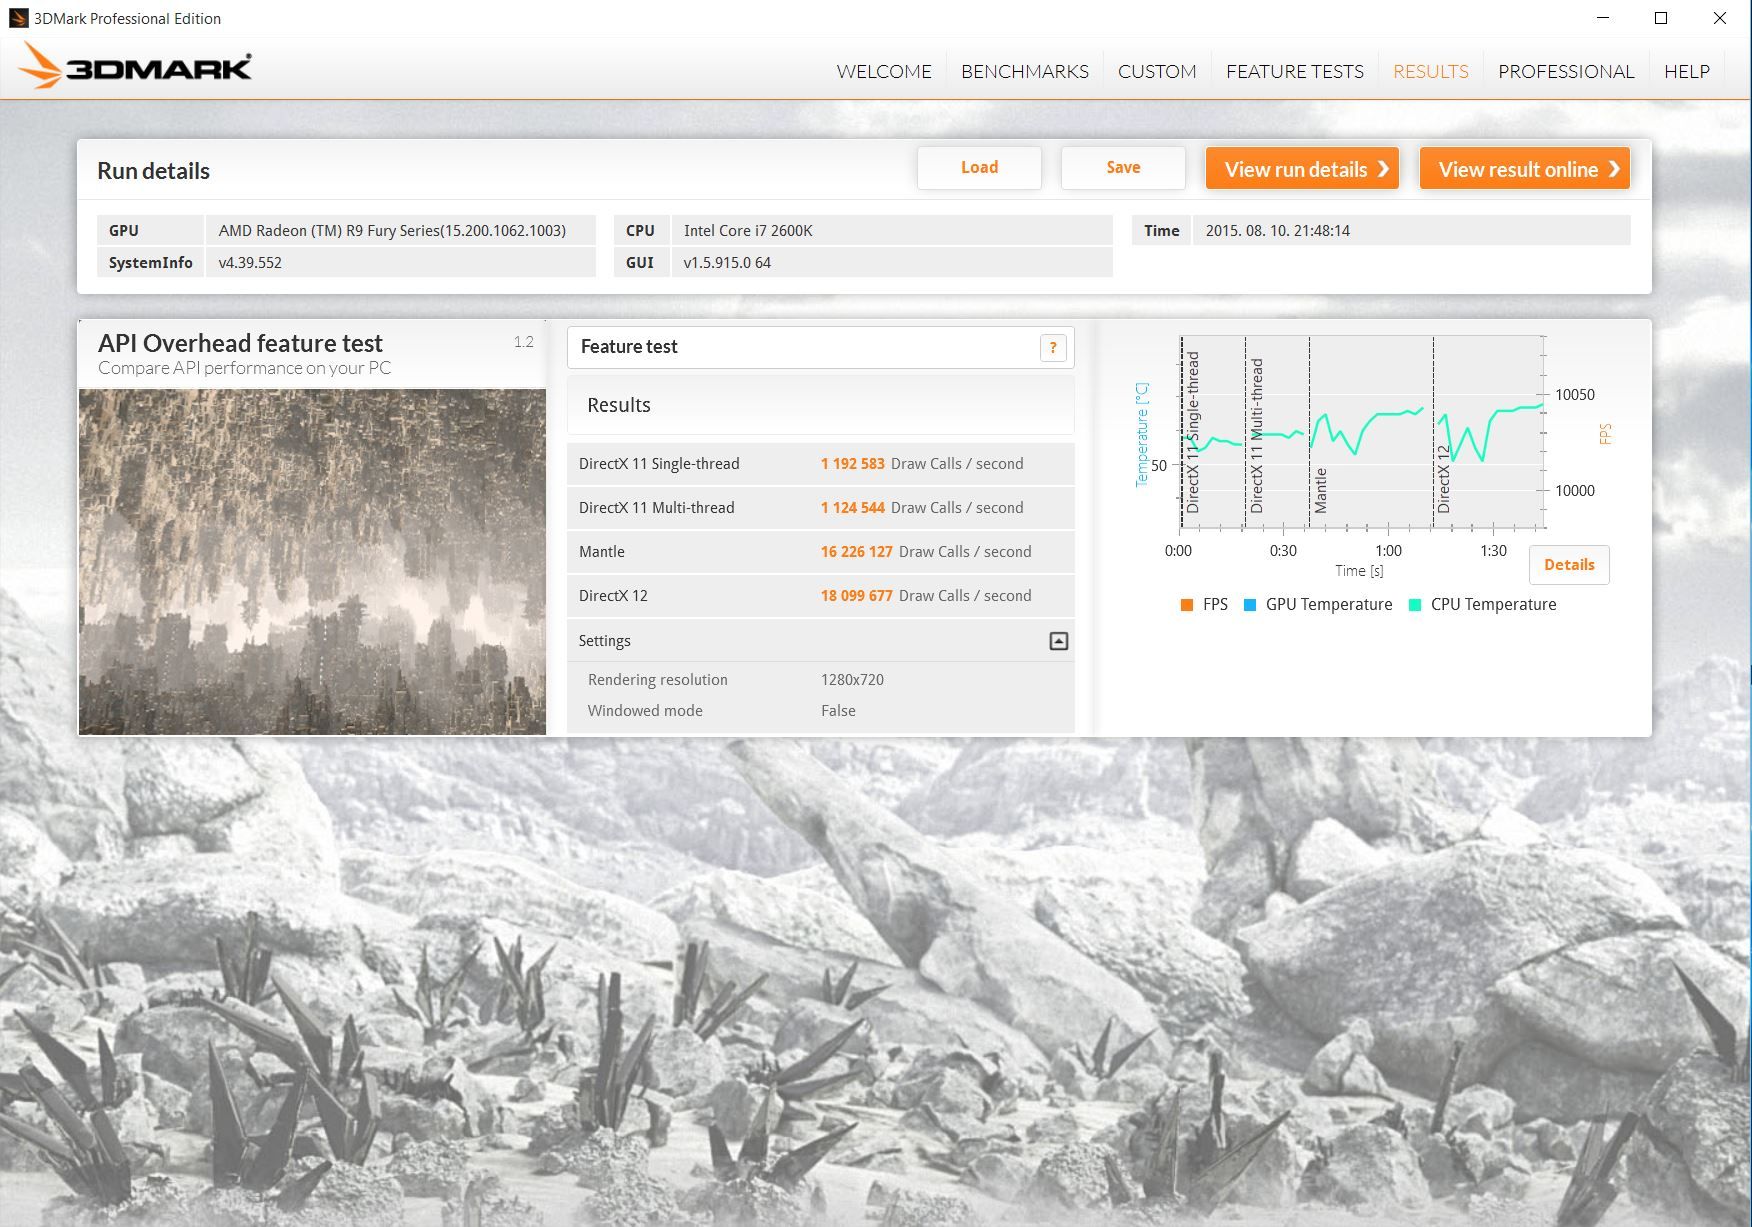Minimize the 3DMark window
This screenshot has height=1227, width=1752.
tap(1603, 18)
